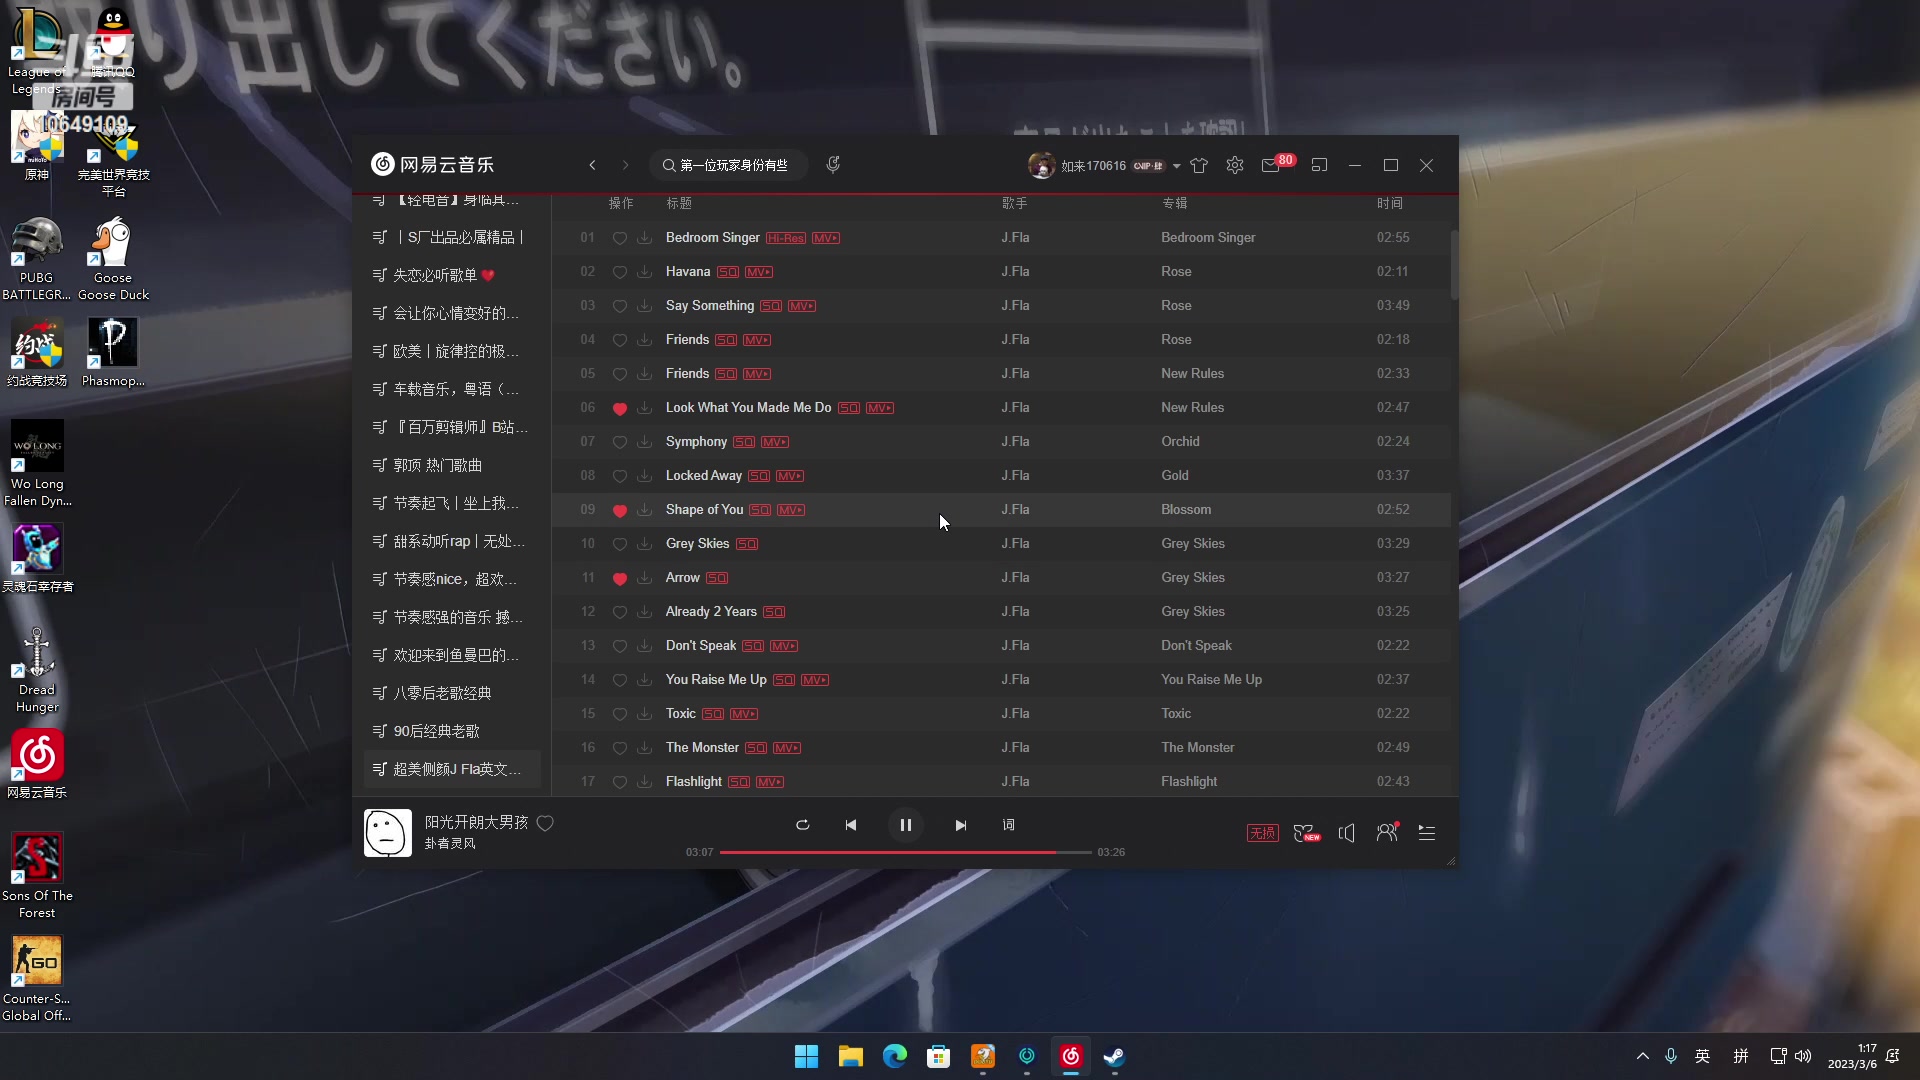Open the current play queue icon
1920x1080 pixels.
pyautogui.click(x=1427, y=832)
